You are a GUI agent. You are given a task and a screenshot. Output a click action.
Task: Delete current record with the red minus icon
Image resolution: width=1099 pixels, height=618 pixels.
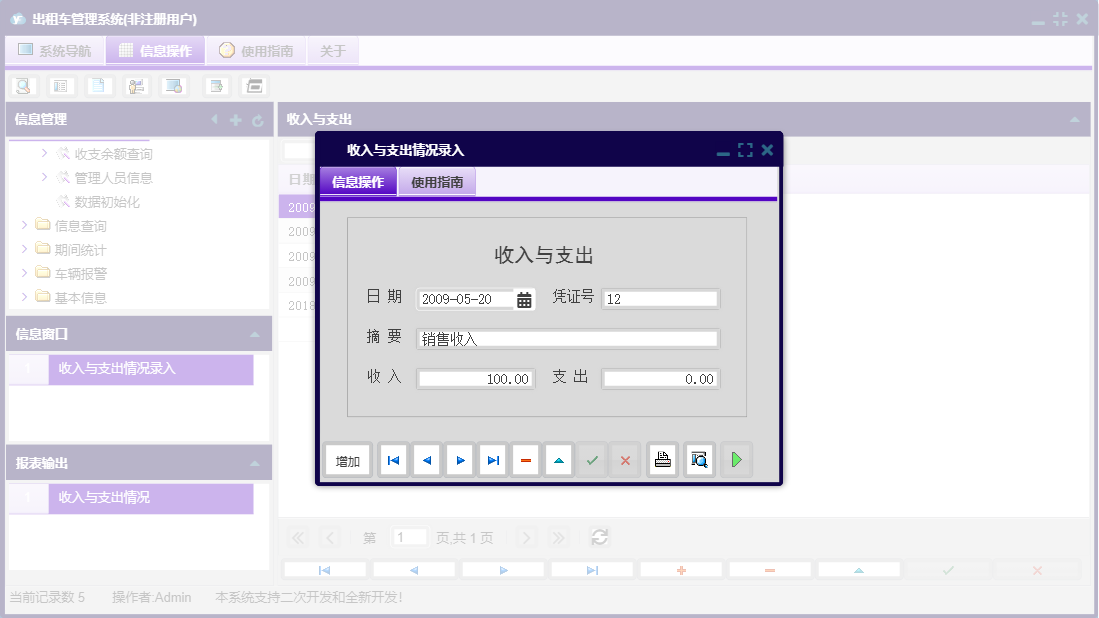click(525, 459)
